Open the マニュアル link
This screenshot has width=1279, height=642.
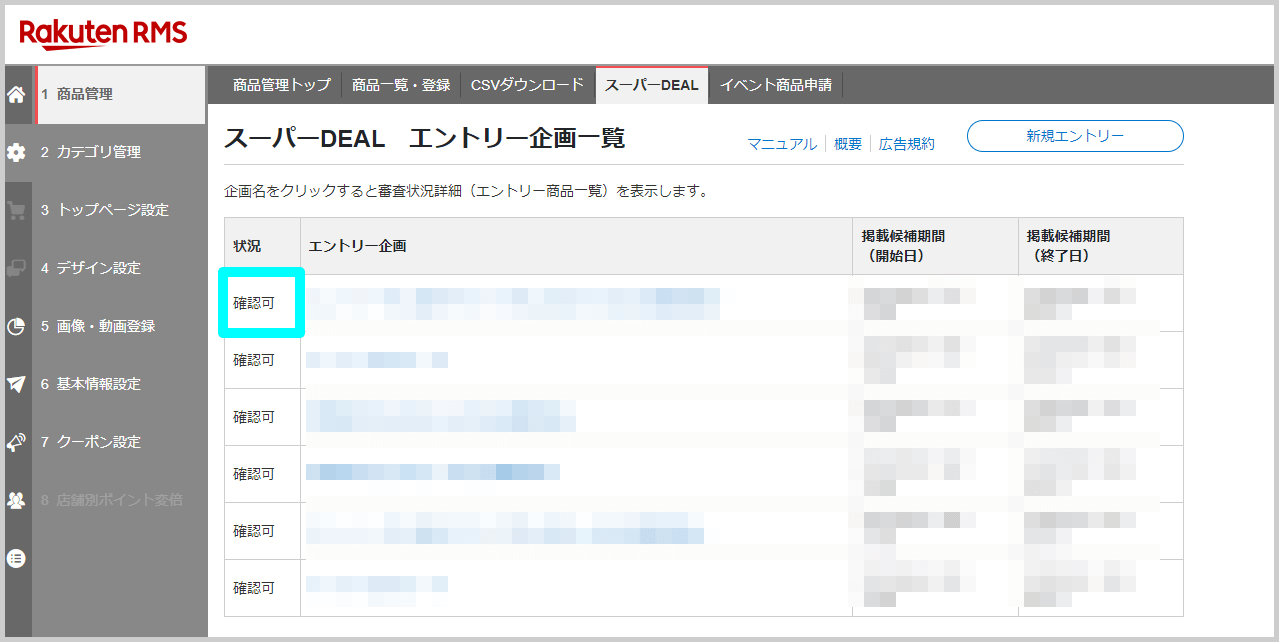click(x=782, y=144)
